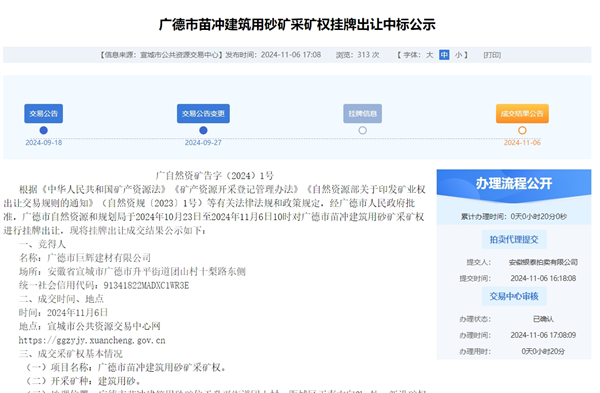Set font size to 大
The image size is (600, 393).
click(x=430, y=55)
